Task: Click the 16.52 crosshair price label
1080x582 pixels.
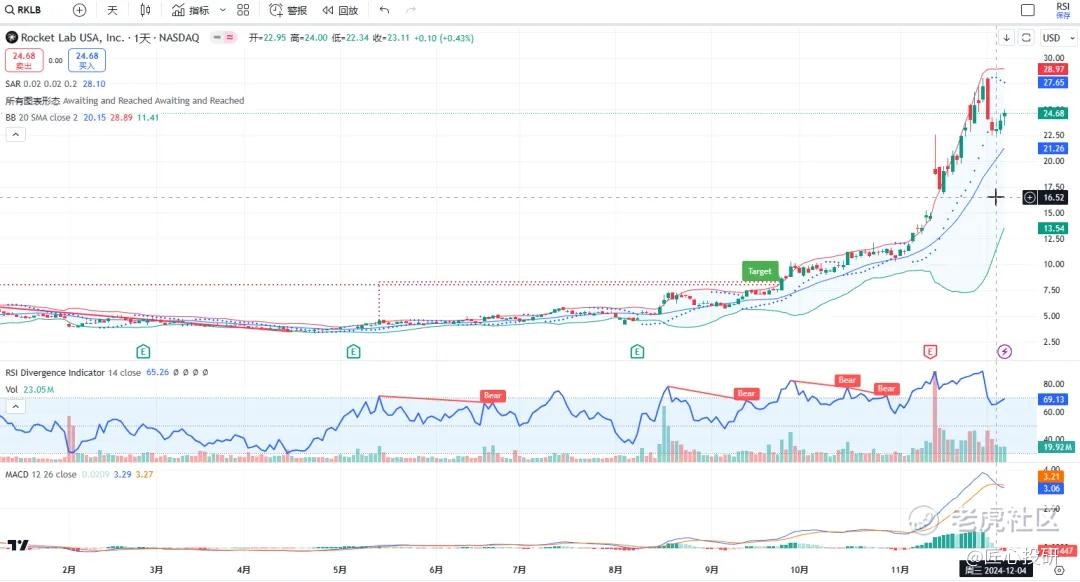Action: 1054,198
